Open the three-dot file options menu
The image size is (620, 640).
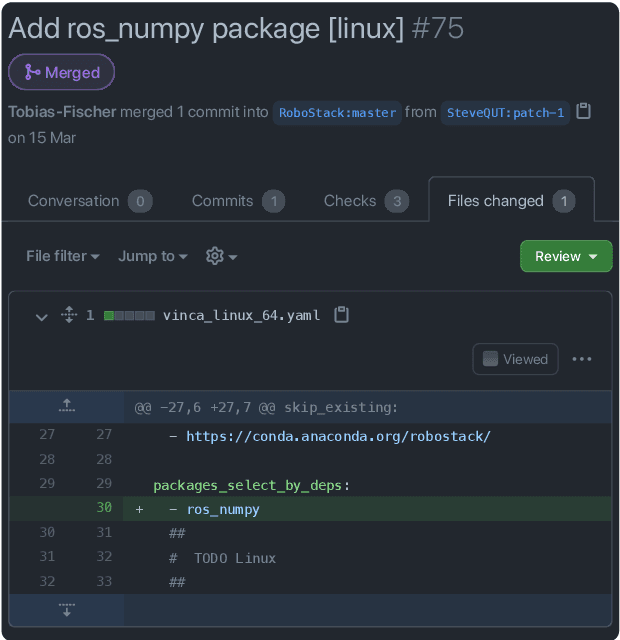[x=582, y=359]
